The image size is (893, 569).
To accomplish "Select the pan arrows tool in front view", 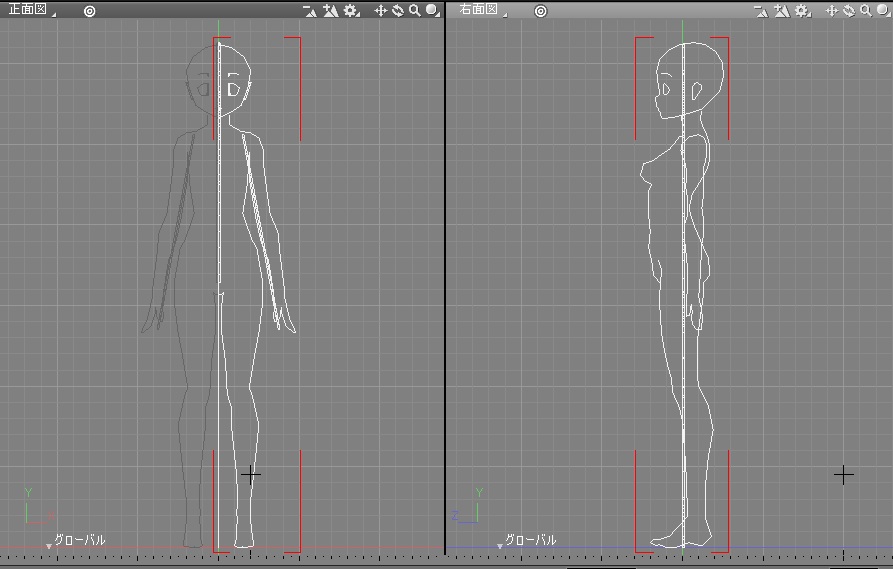I will click(381, 11).
